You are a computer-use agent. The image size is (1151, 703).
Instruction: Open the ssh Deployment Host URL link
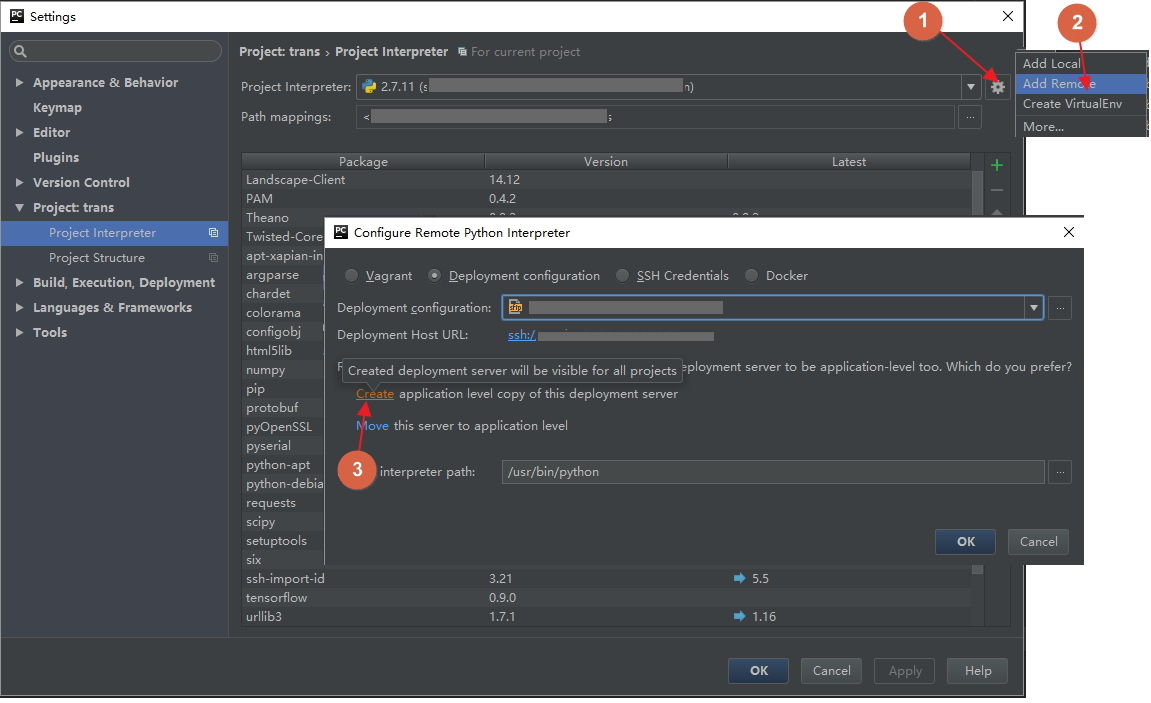point(522,335)
